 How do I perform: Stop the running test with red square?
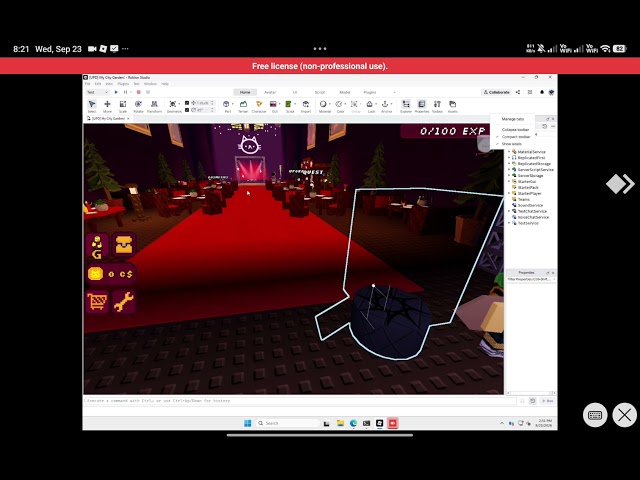138,92
